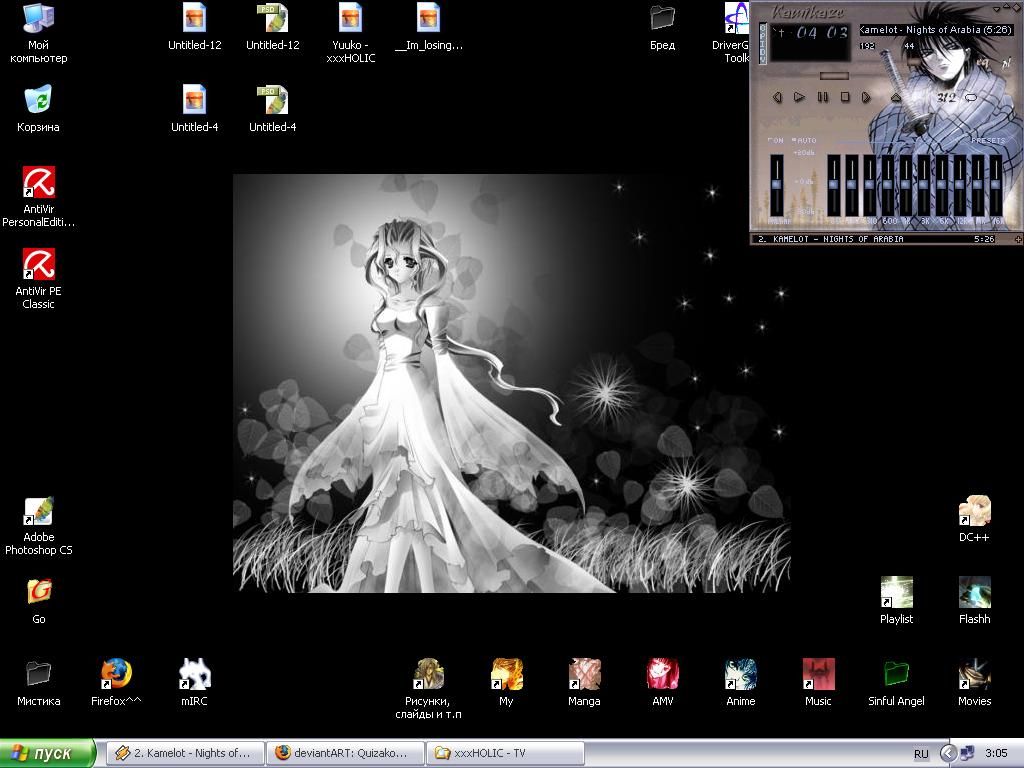Toggle repeat loop in Winamp player
The width and height of the screenshot is (1024, 768).
[x=970, y=97]
